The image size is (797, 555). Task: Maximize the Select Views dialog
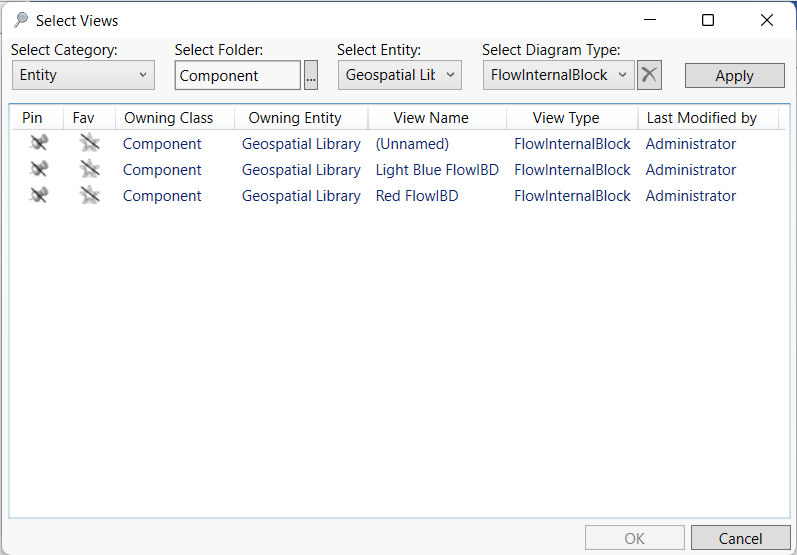point(708,20)
